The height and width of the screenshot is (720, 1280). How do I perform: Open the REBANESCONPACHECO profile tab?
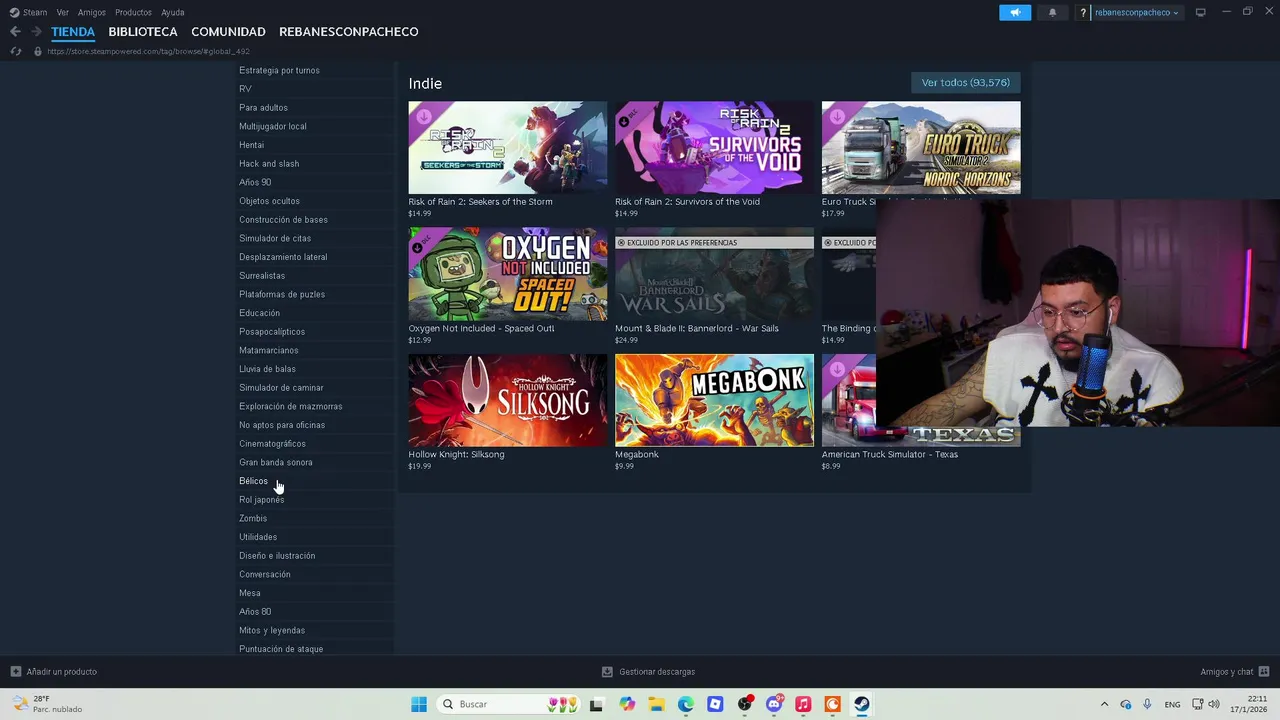point(349,32)
